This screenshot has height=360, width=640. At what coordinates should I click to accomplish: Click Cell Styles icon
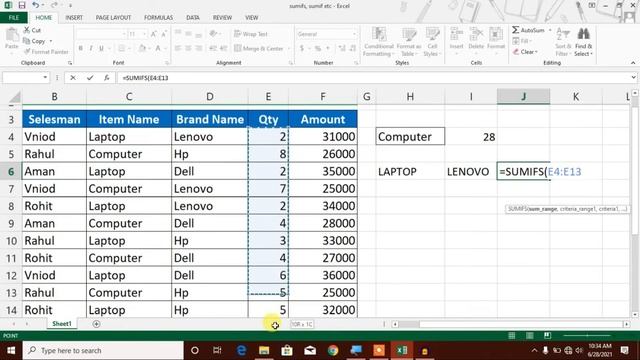(x=432, y=35)
